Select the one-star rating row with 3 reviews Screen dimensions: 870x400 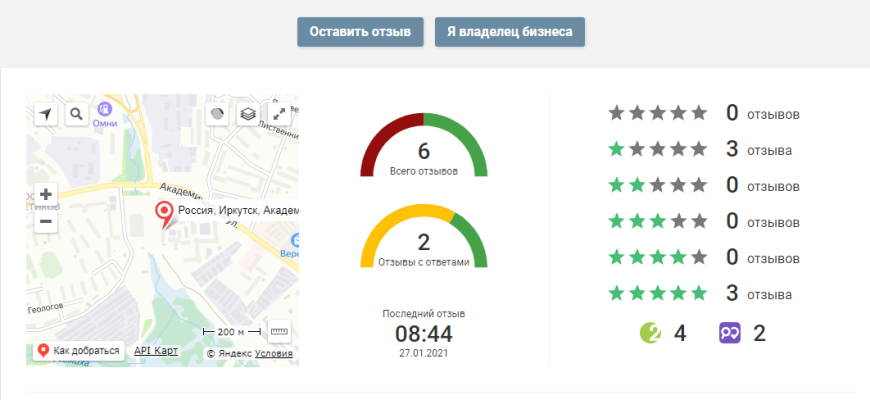point(705,150)
